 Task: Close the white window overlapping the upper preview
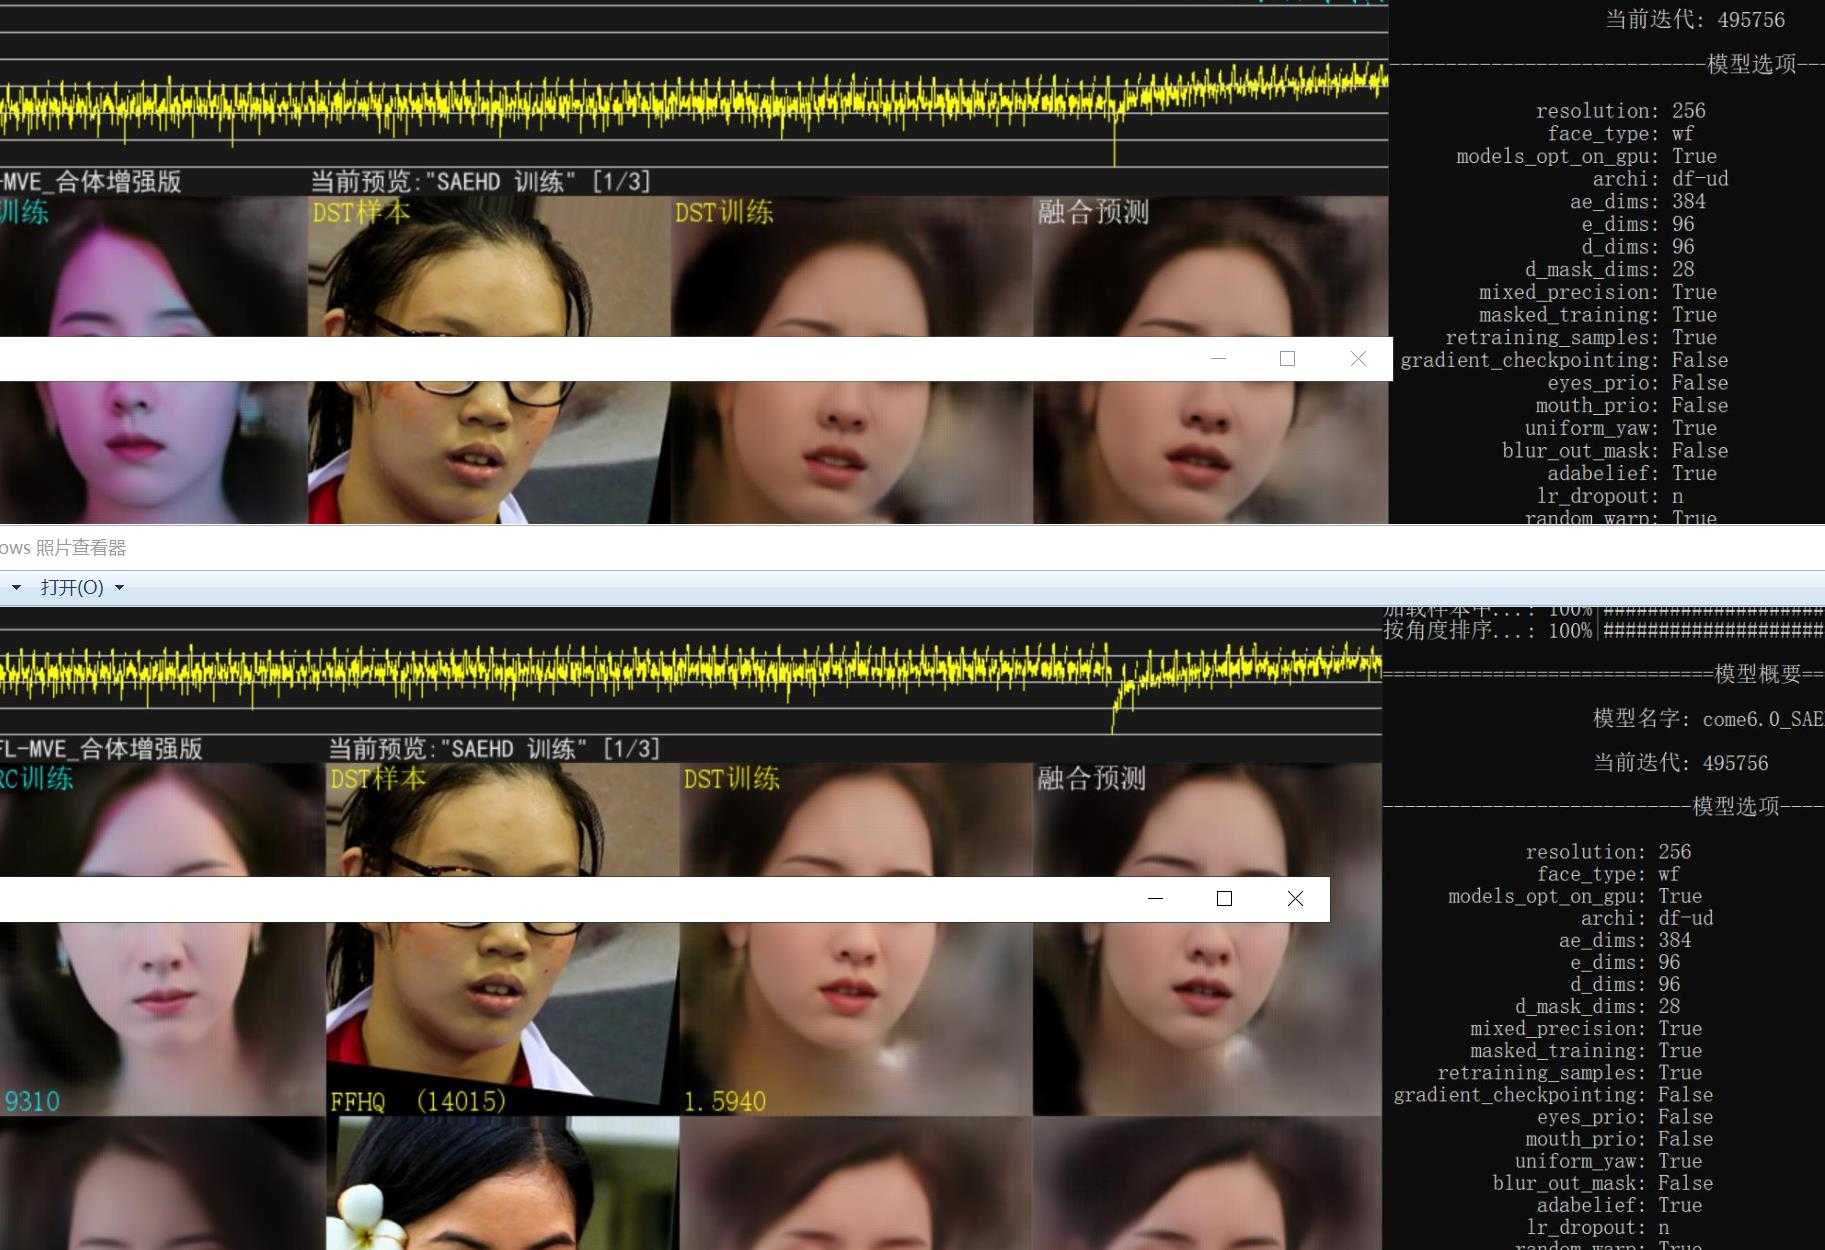click(x=1358, y=358)
